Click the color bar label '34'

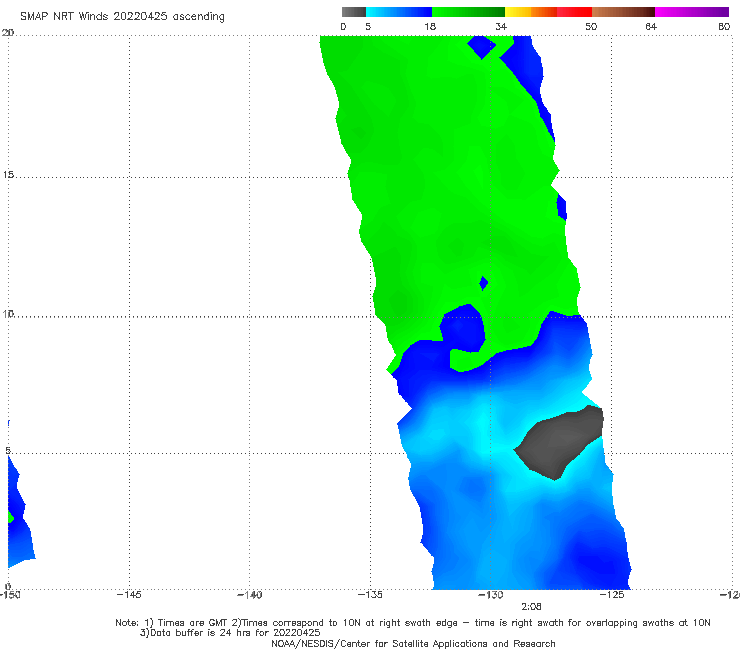(x=501, y=27)
